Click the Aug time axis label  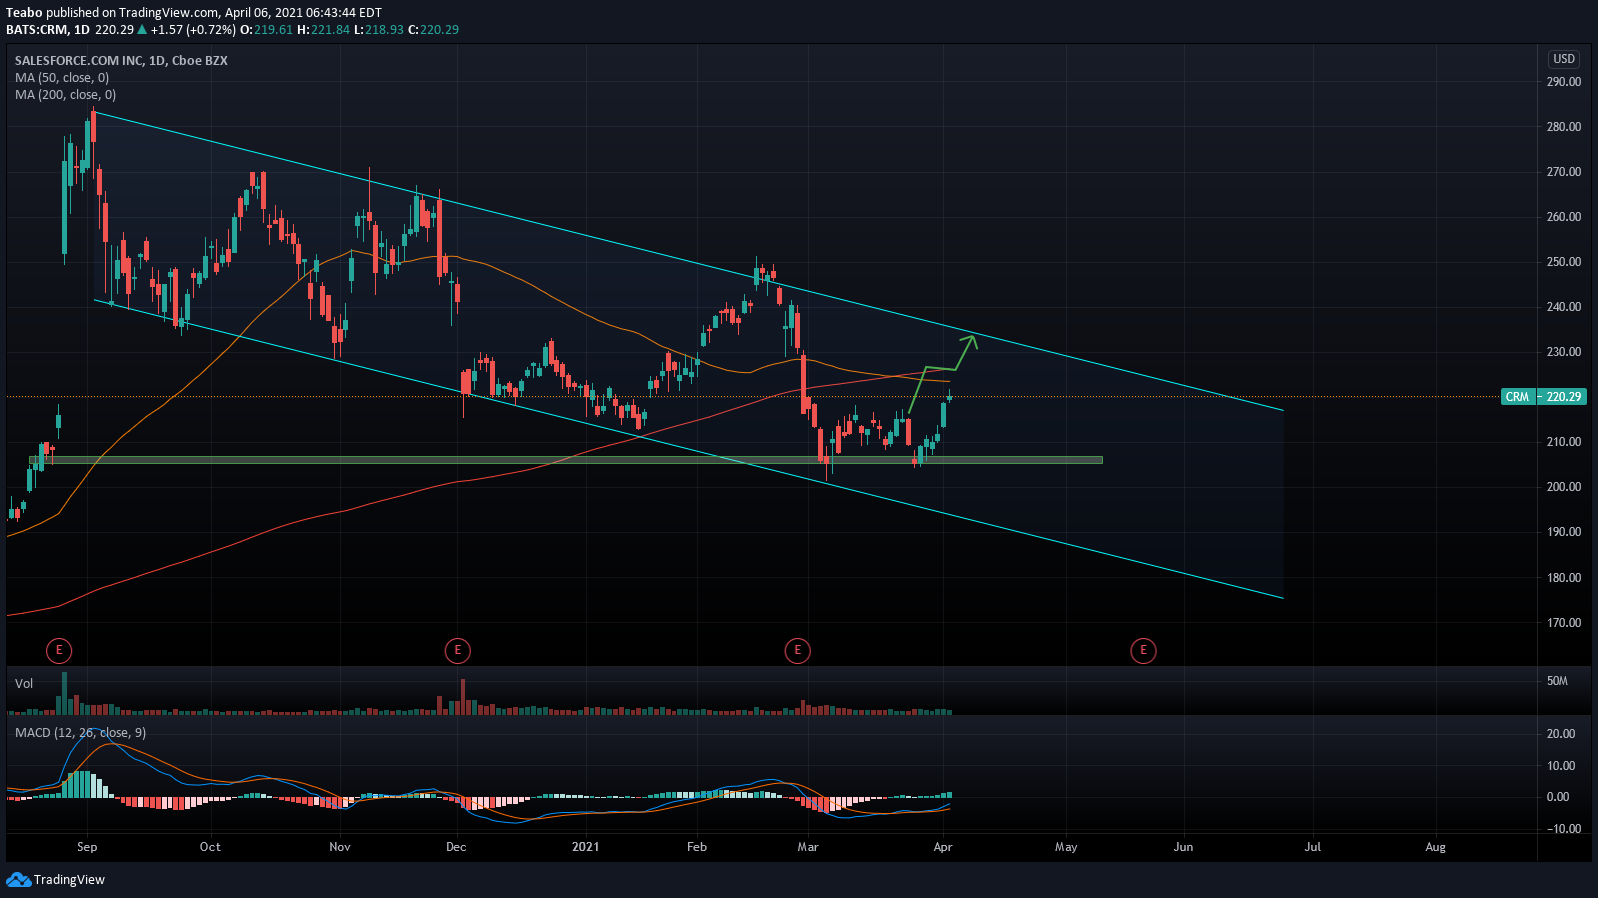[x=1435, y=847]
